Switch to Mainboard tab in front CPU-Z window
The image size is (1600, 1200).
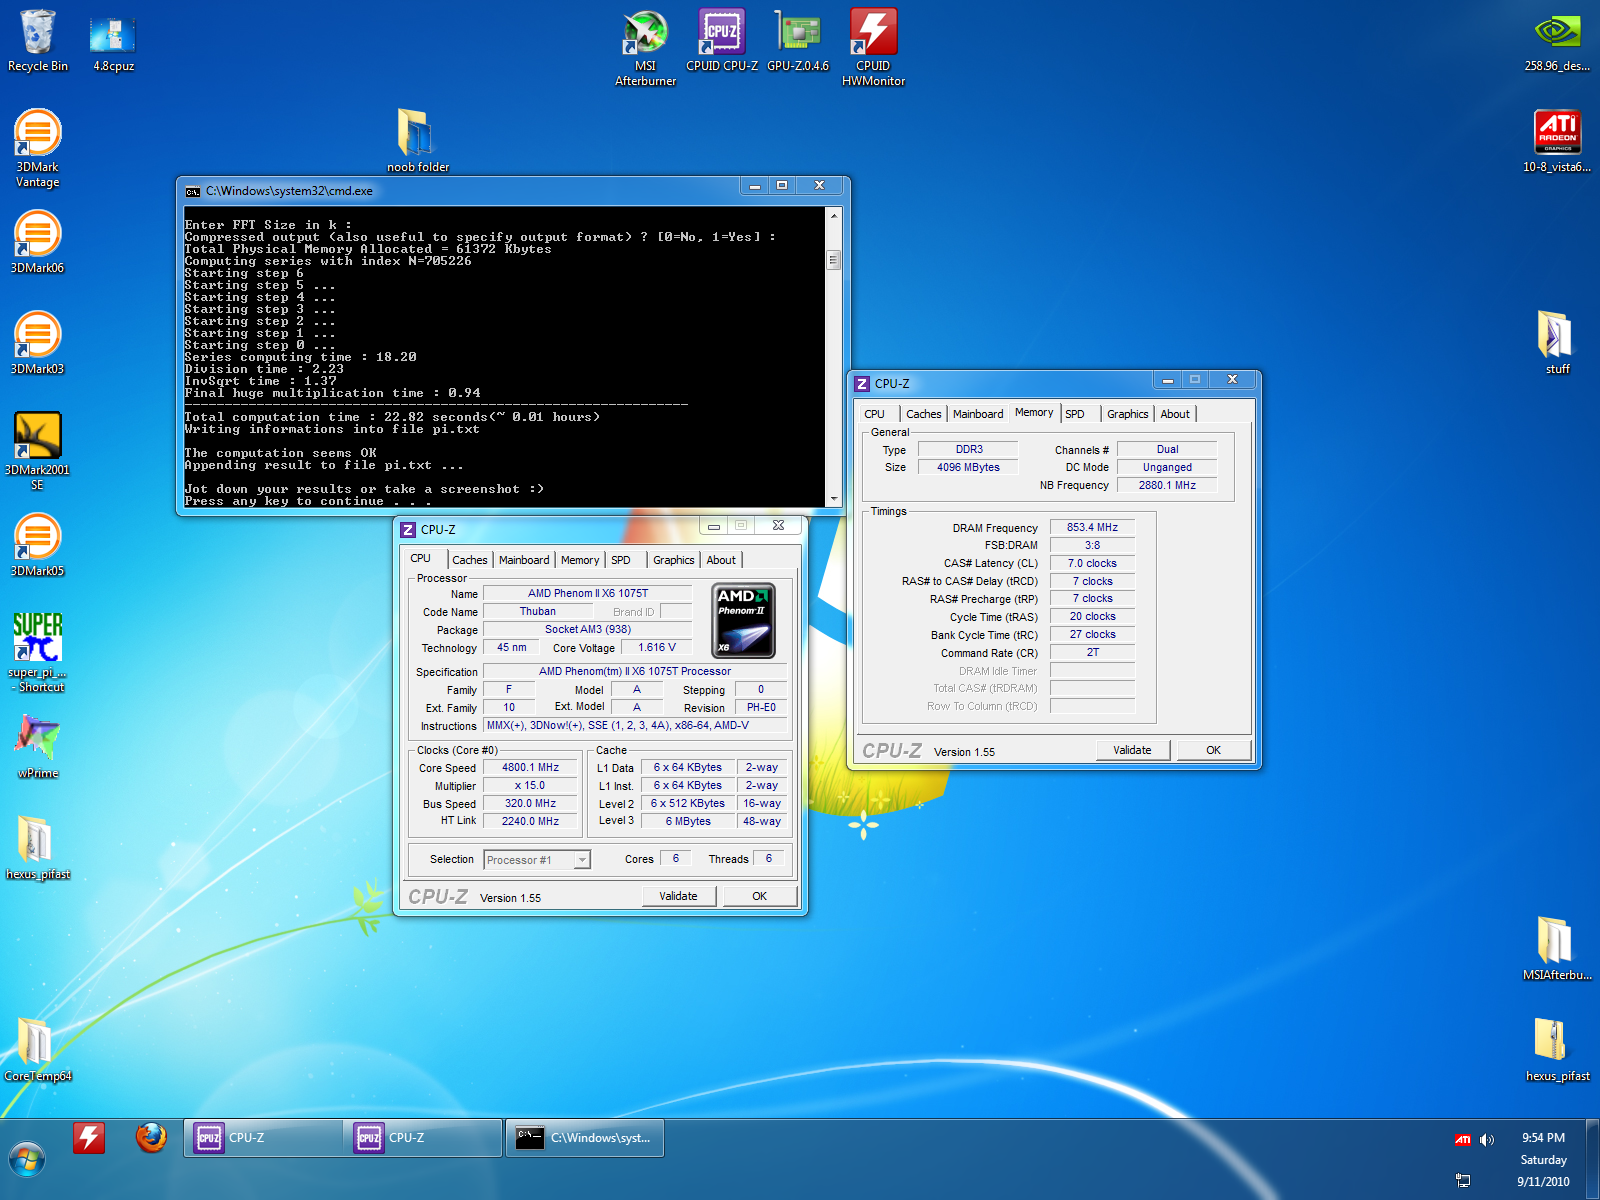click(524, 560)
